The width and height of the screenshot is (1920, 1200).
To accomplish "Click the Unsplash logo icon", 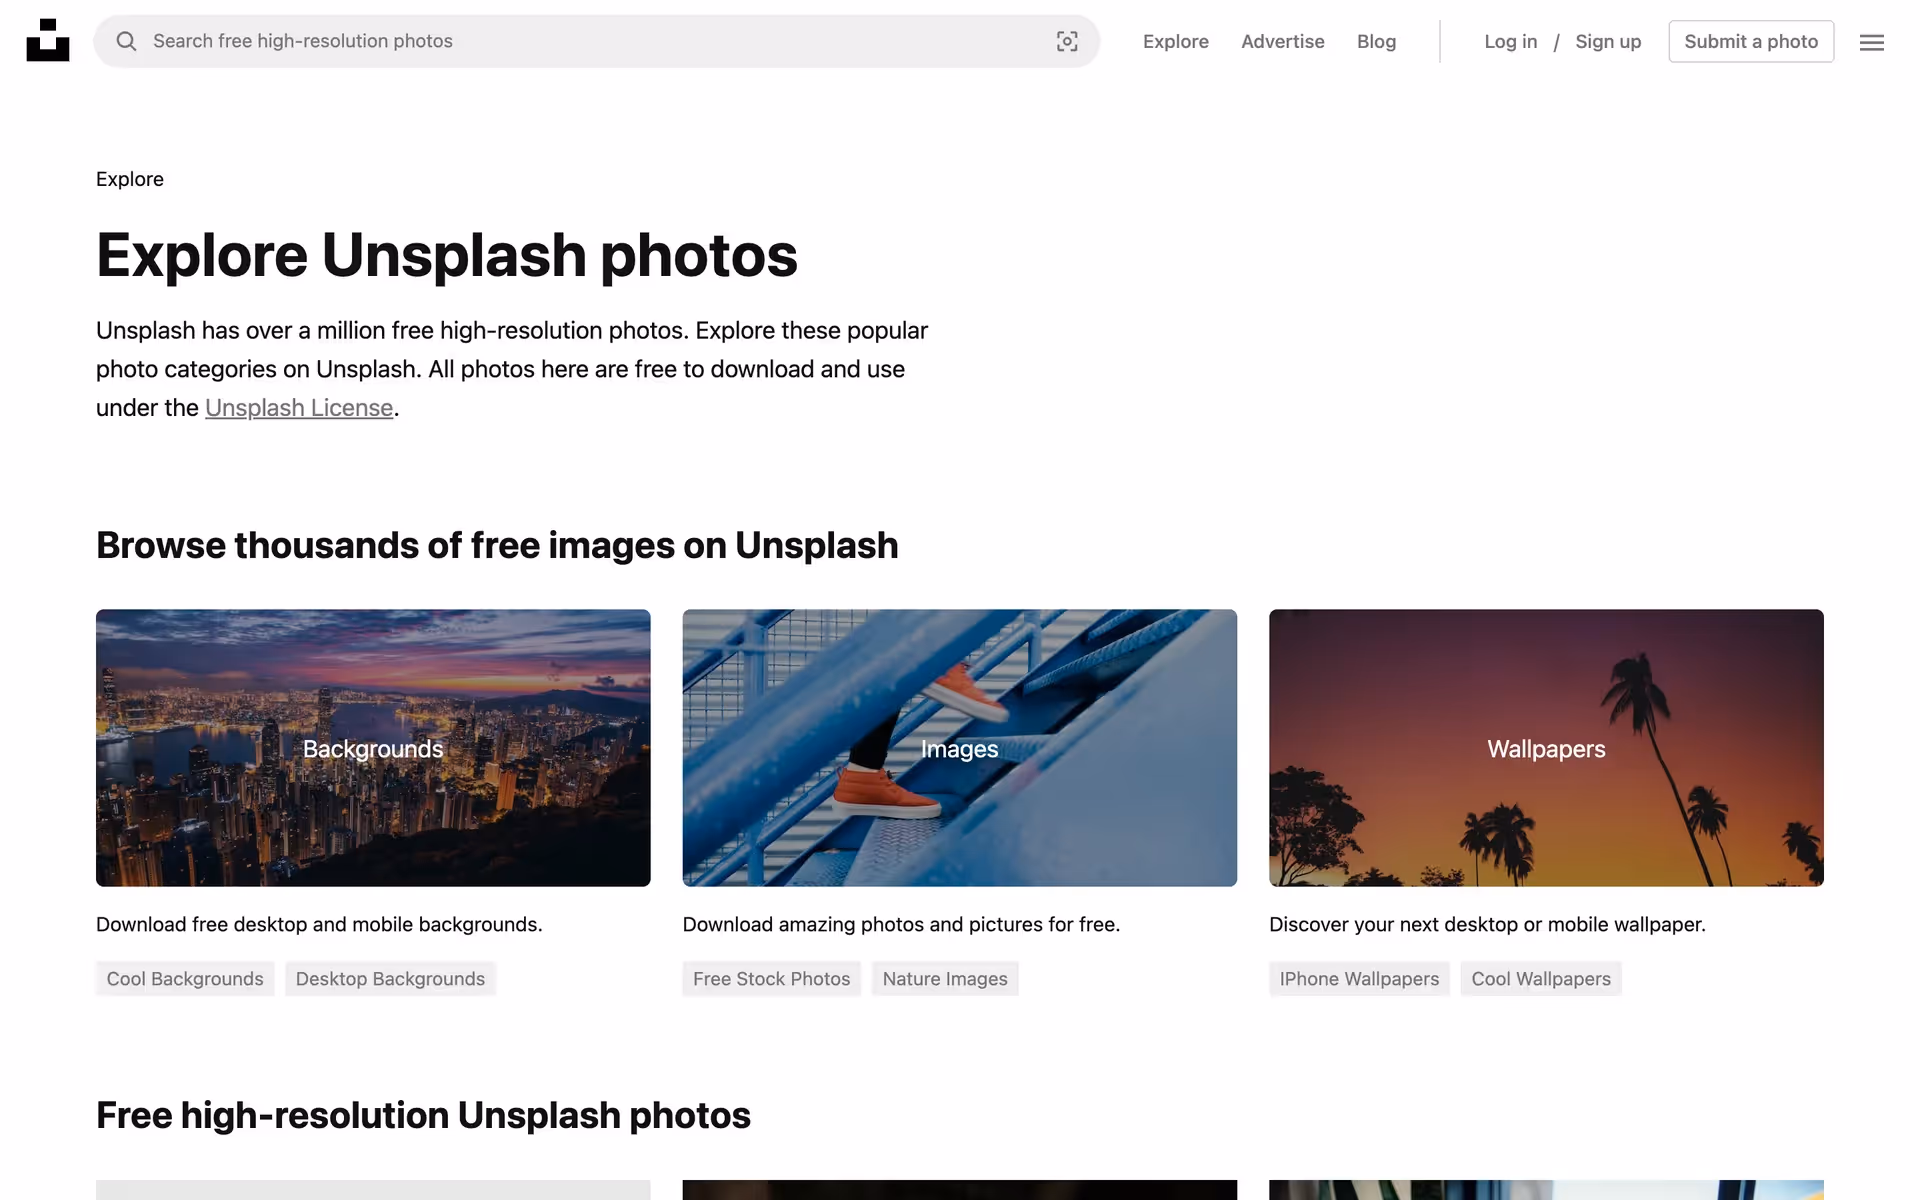I will pos(47,41).
